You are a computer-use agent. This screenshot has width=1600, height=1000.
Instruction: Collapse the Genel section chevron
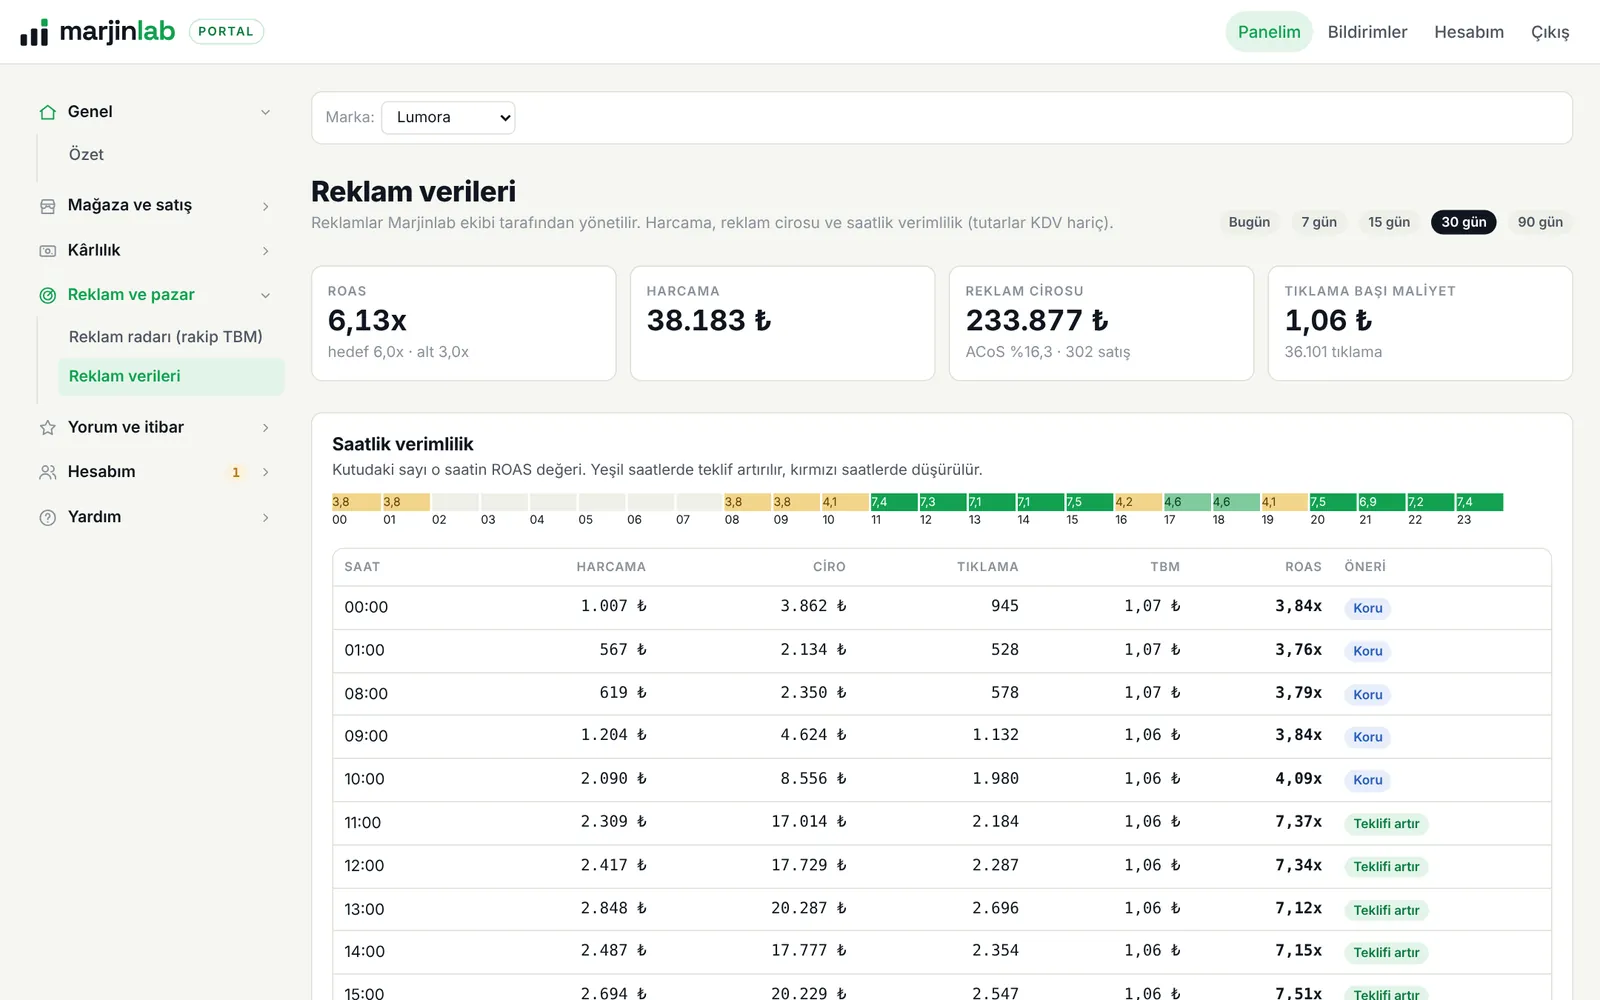click(265, 112)
